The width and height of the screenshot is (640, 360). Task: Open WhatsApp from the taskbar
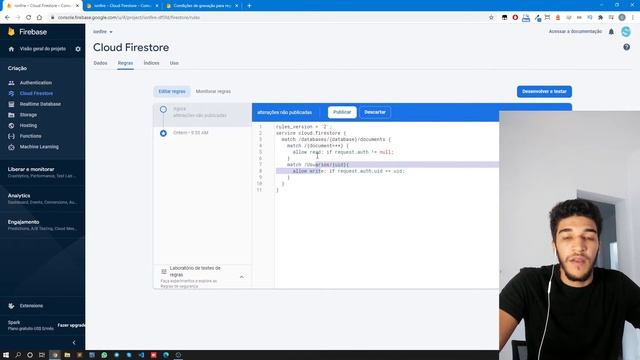(104, 355)
